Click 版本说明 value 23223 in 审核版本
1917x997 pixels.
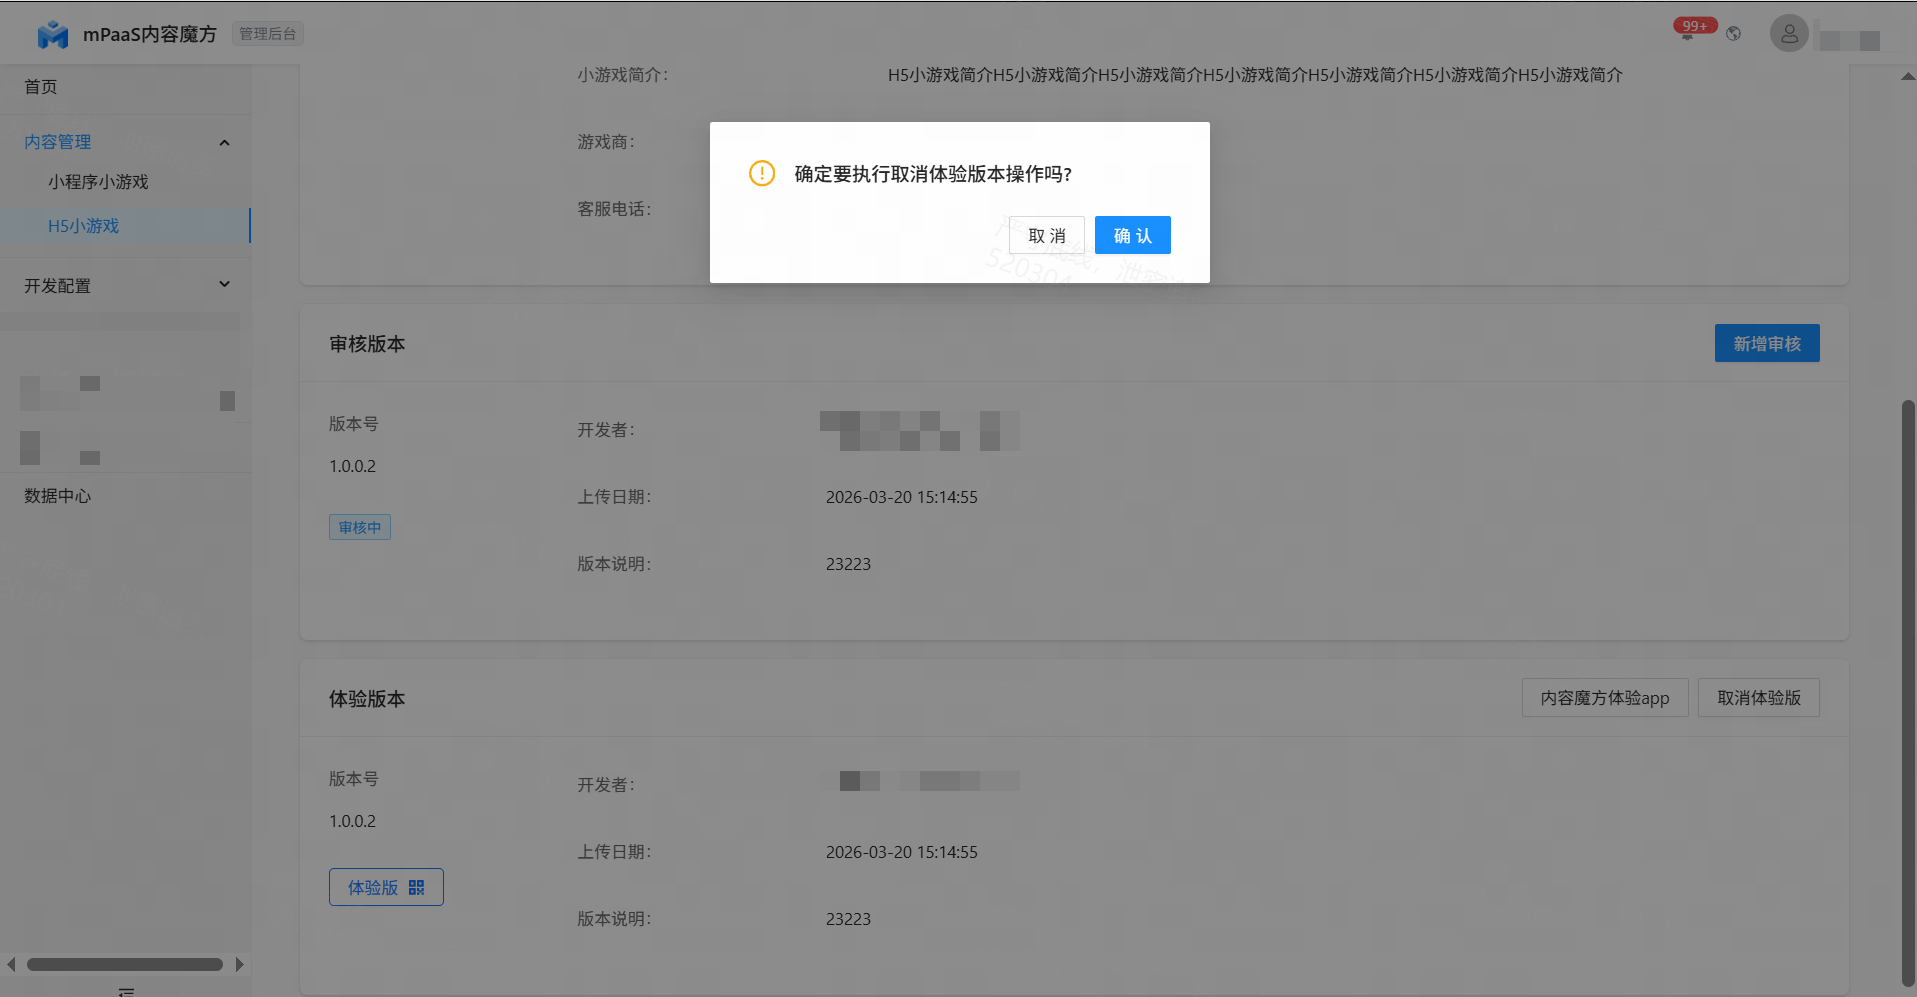[848, 564]
